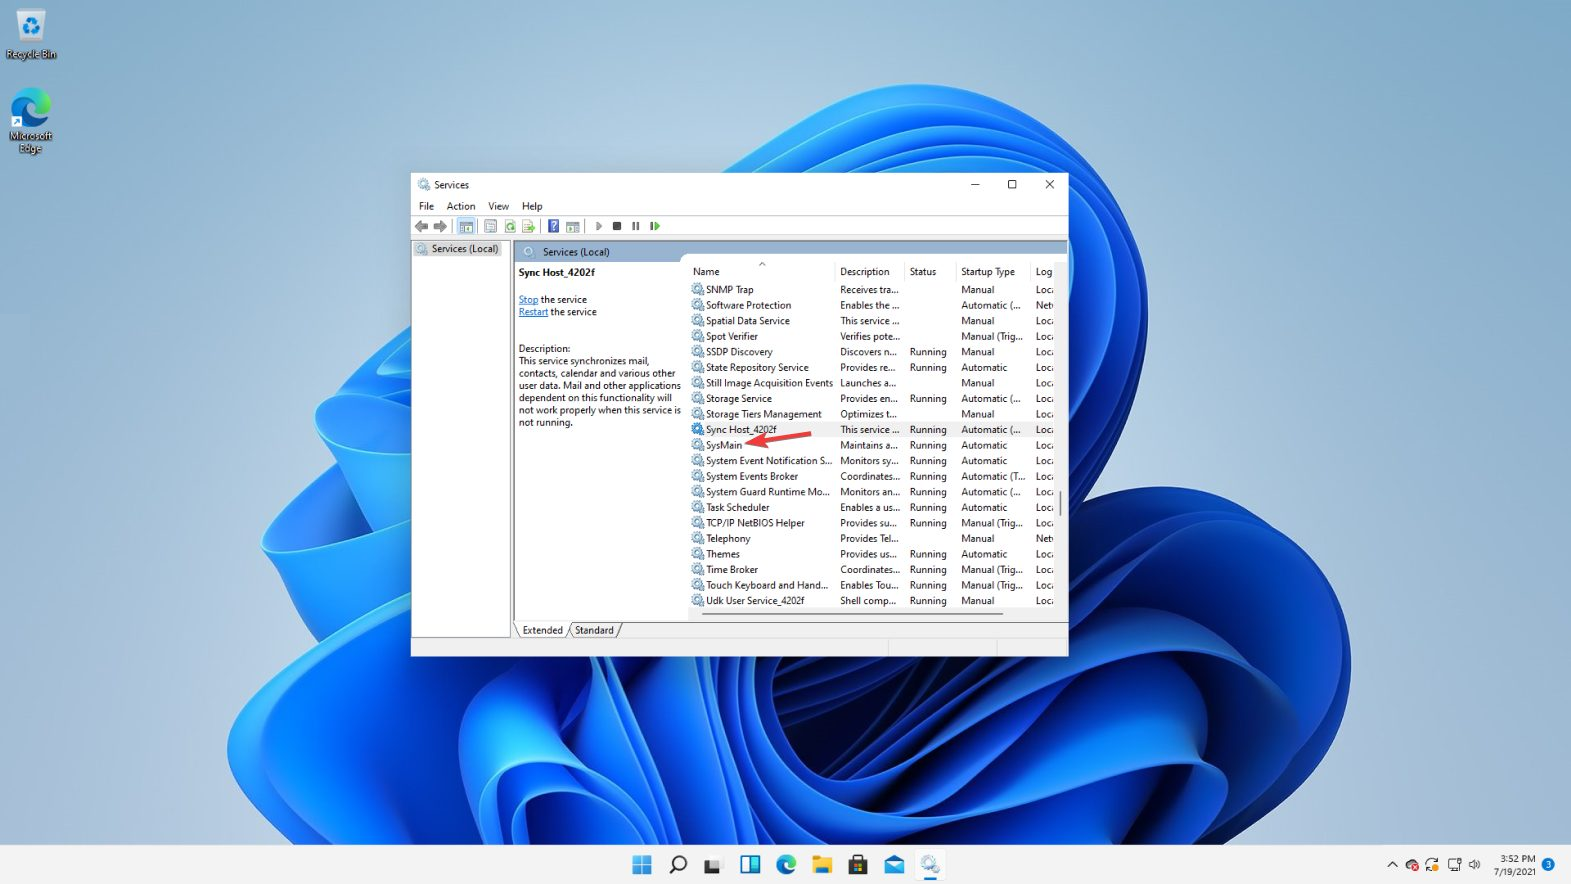Switch to the Standard tab
This screenshot has height=884, width=1571.
coord(594,630)
